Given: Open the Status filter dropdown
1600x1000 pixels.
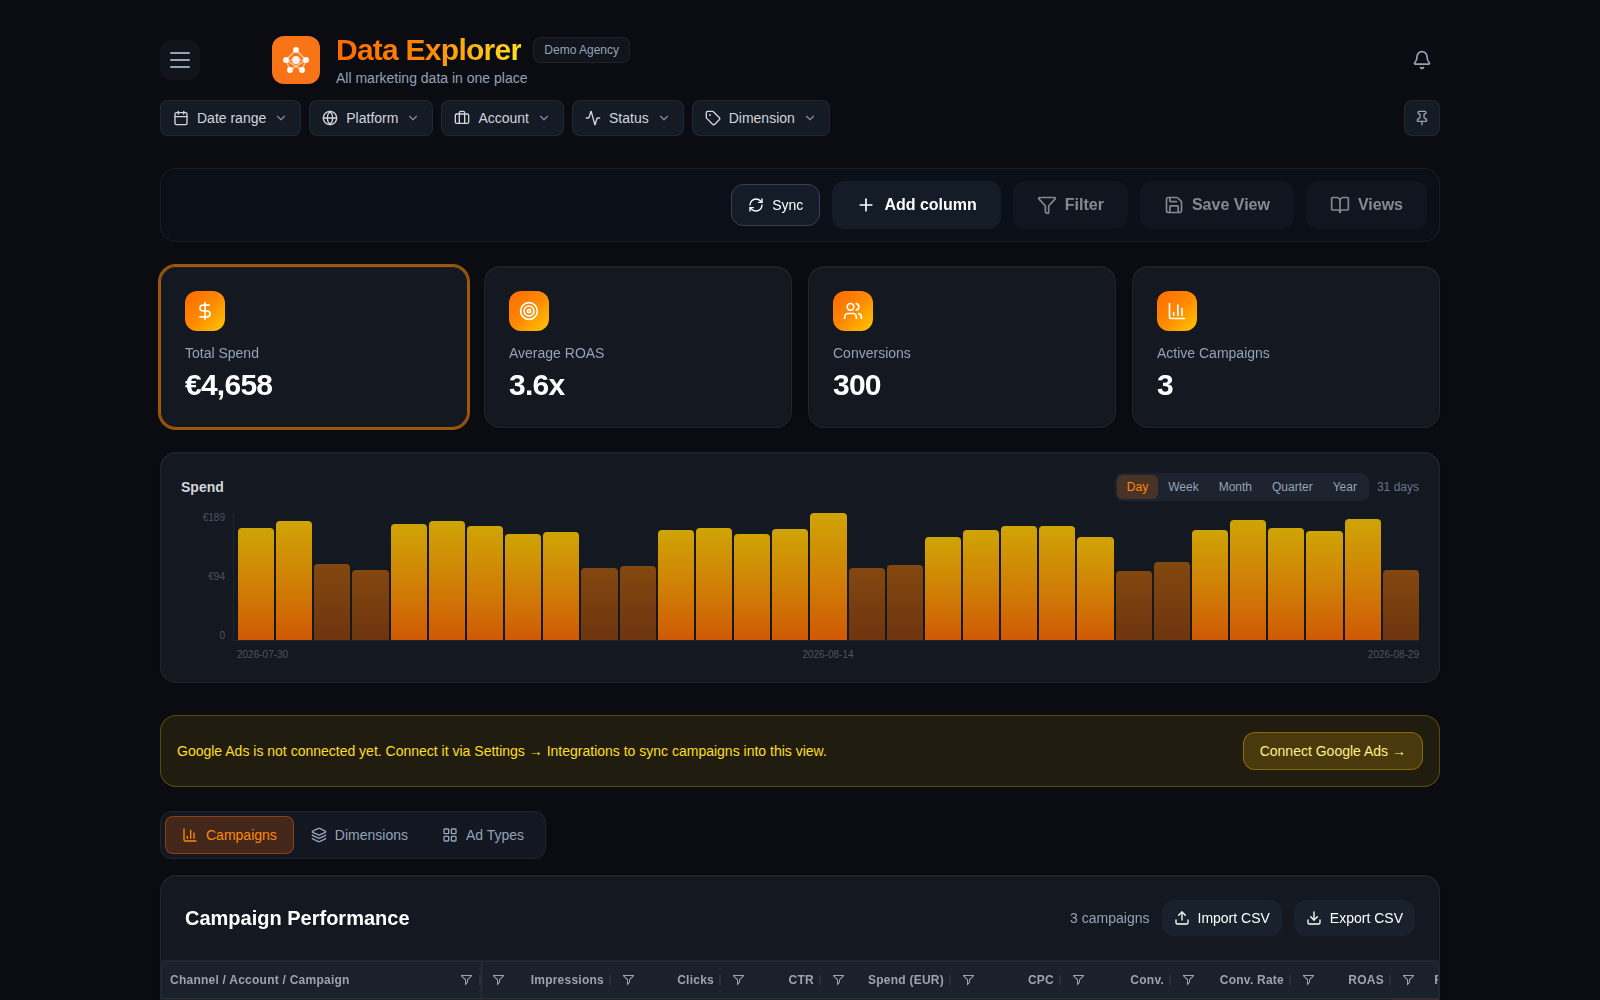Looking at the screenshot, I should click(x=628, y=118).
